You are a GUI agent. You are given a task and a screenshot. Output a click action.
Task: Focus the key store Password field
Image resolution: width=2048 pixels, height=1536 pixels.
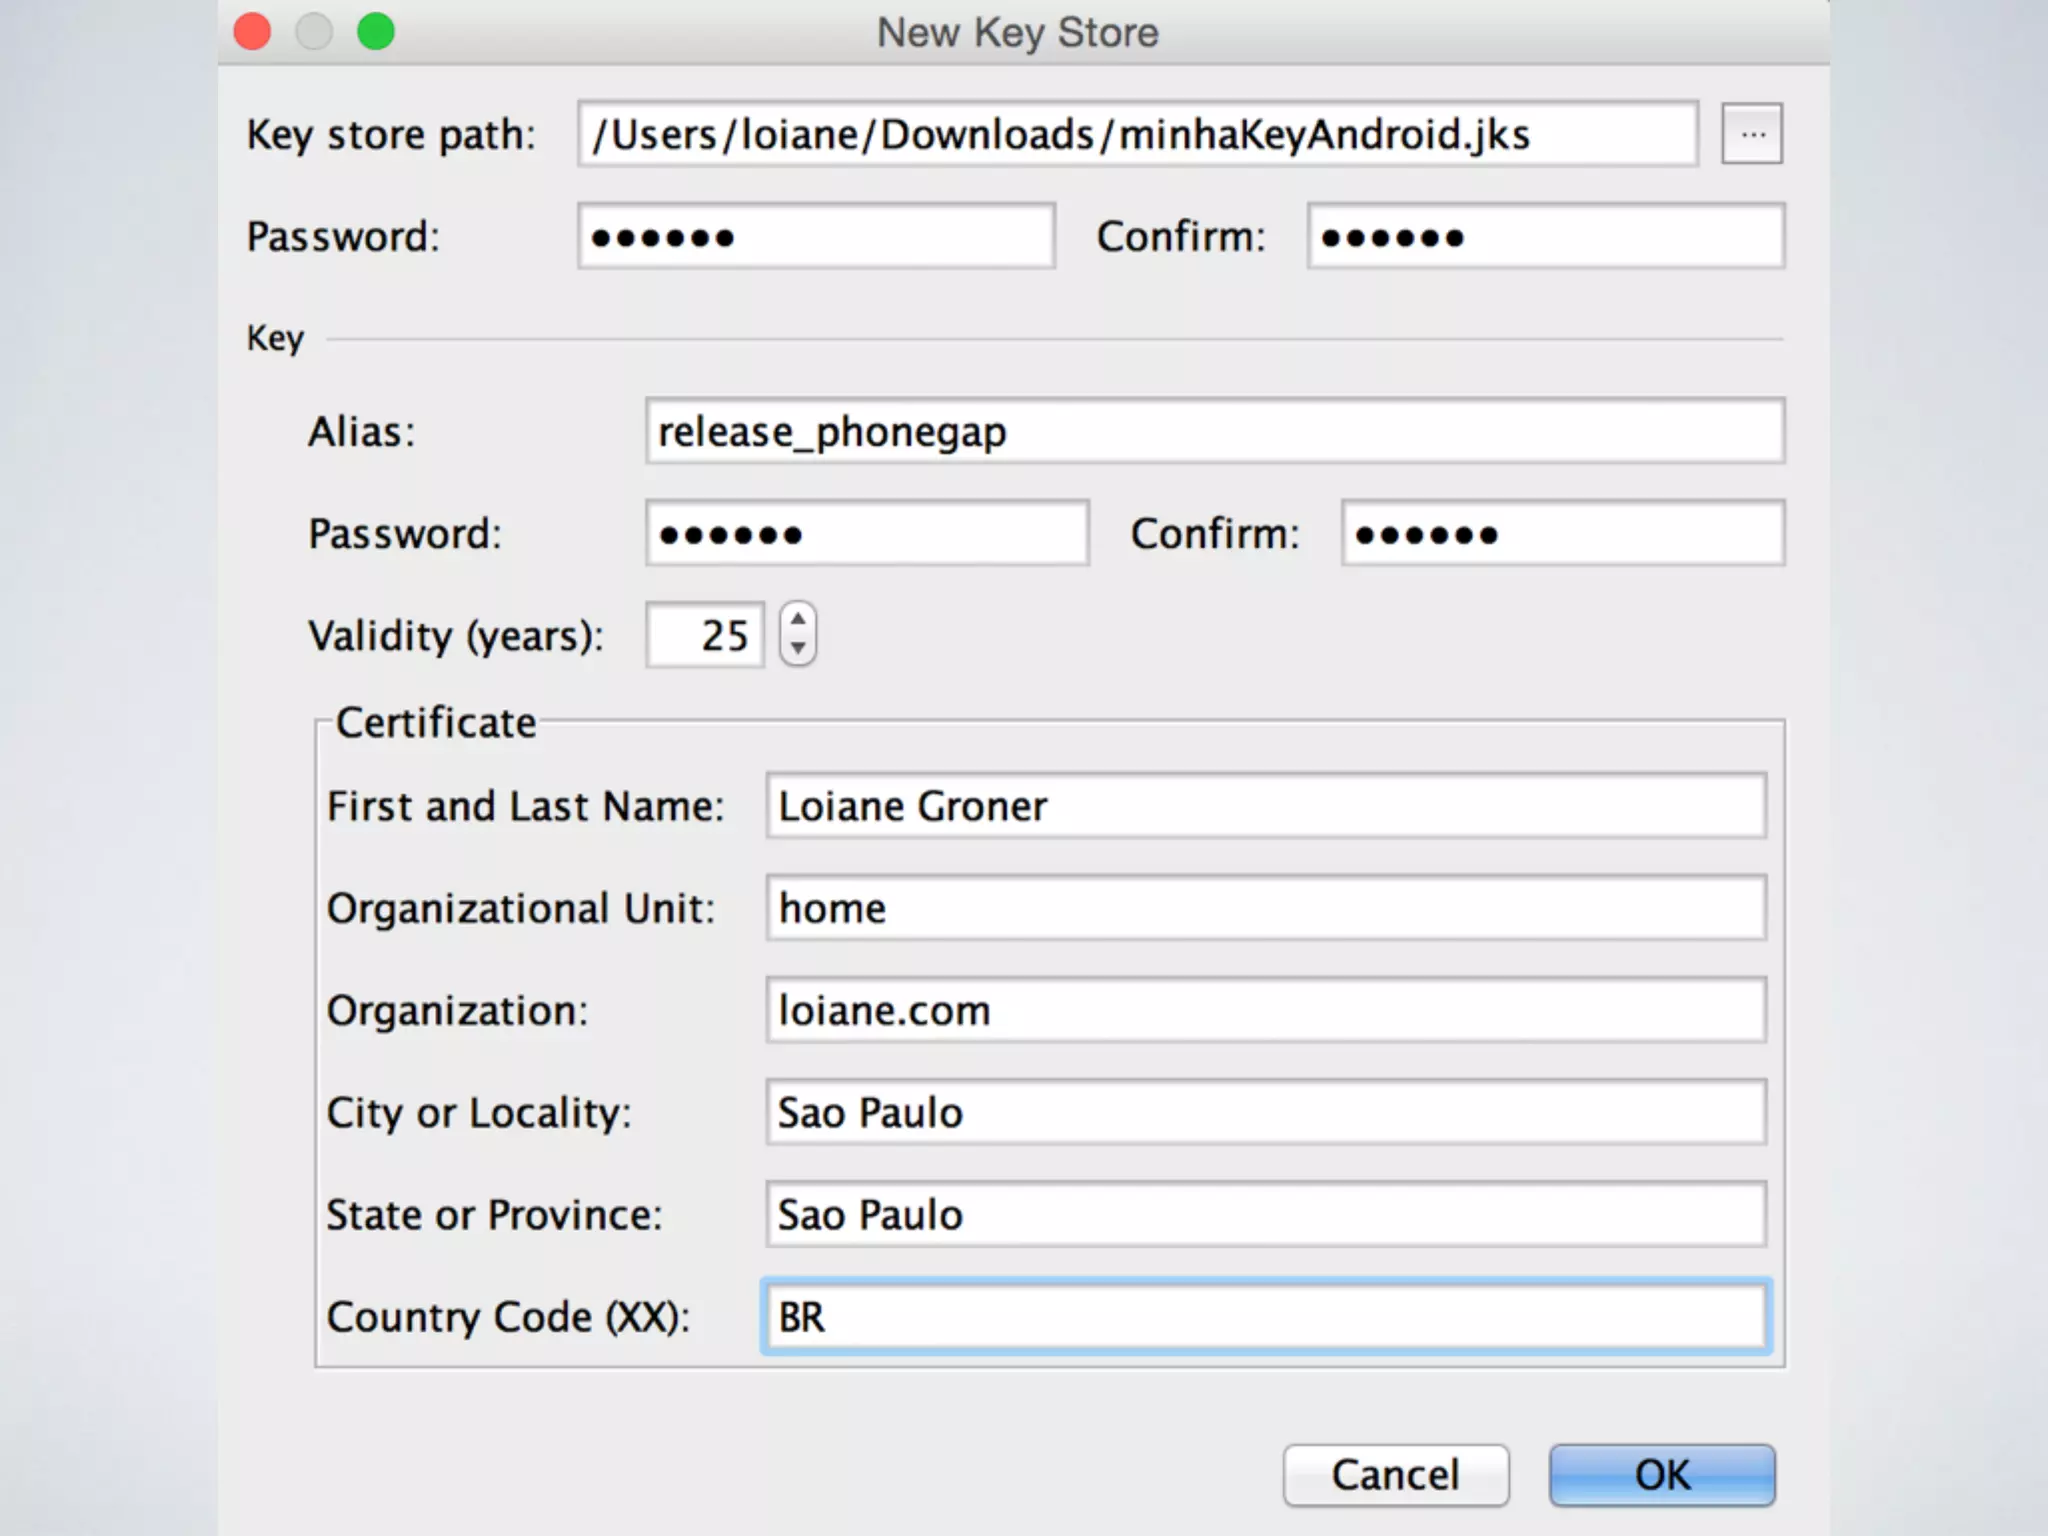click(816, 237)
